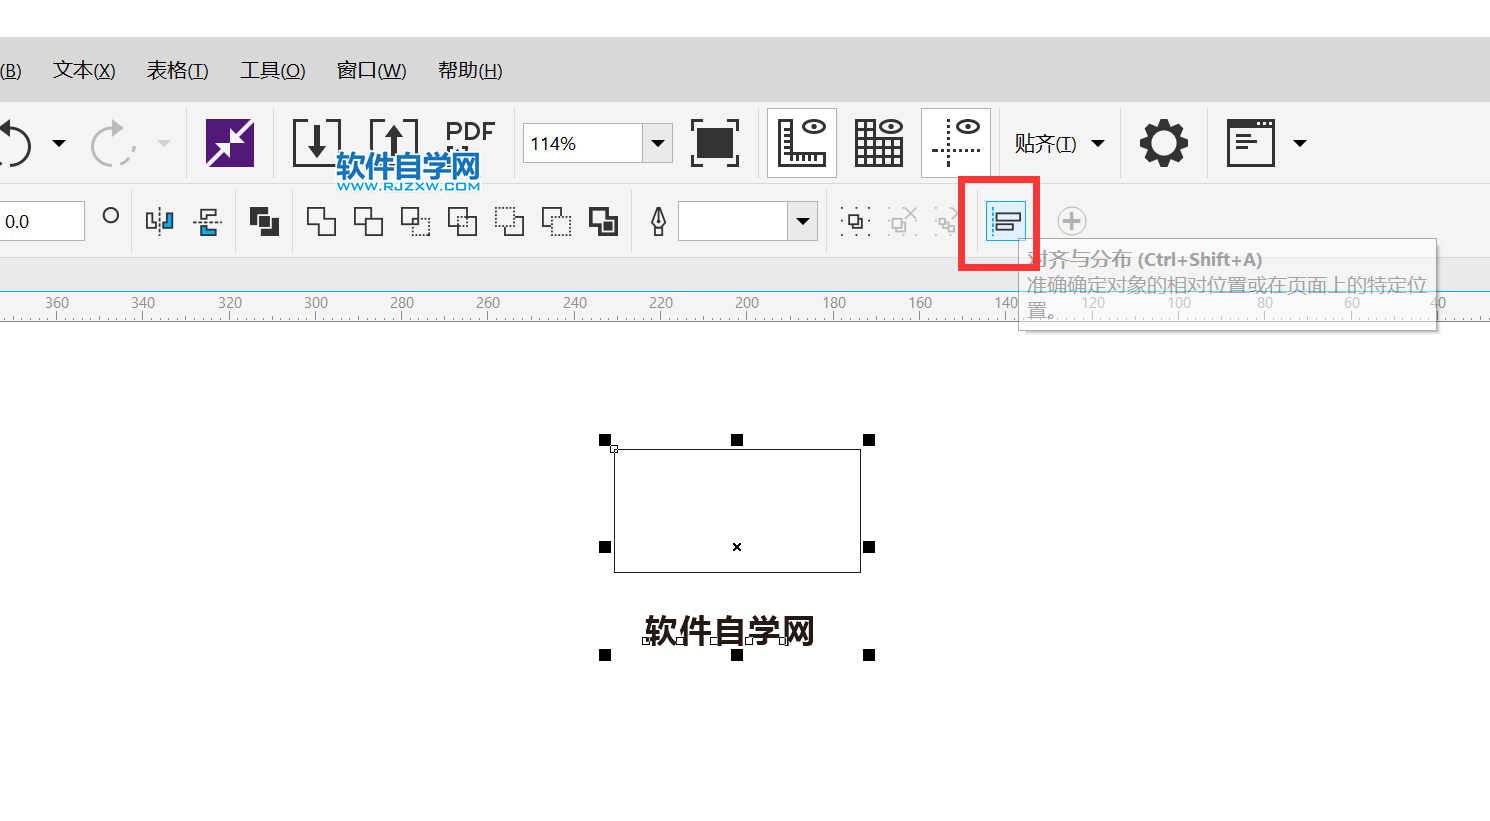Open the Options gear settings
Viewport: 1490px width, 821px height.
tap(1163, 142)
